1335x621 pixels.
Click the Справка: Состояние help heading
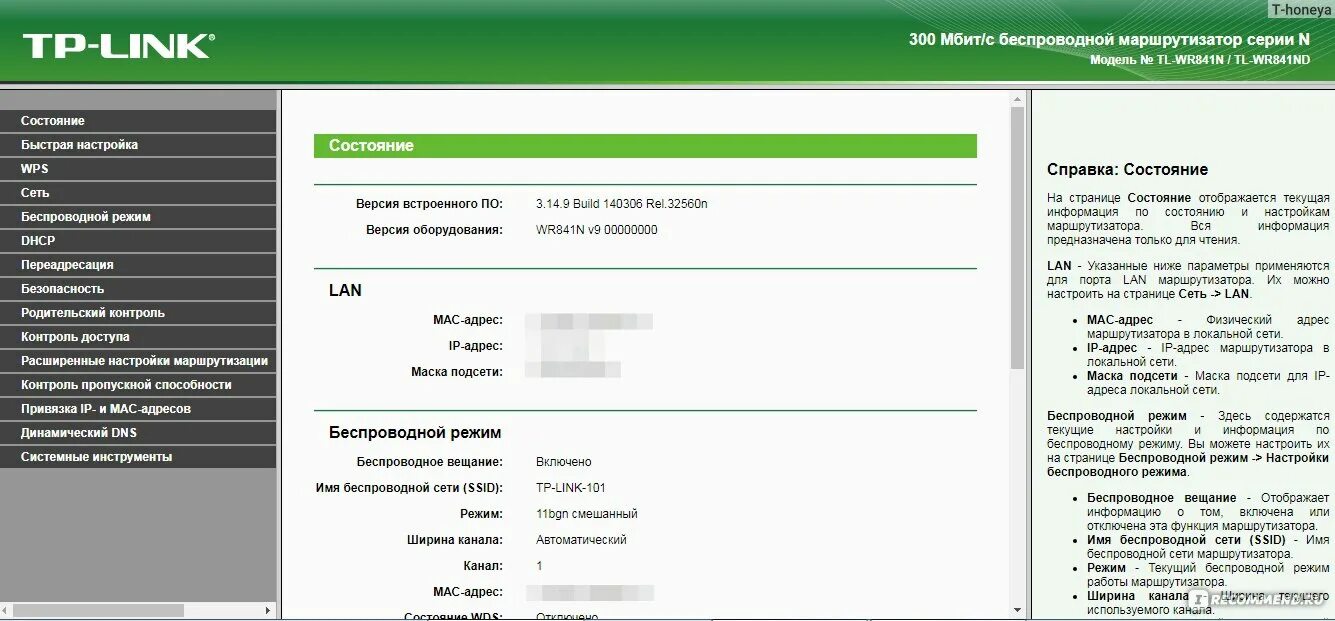point(1127,170)
